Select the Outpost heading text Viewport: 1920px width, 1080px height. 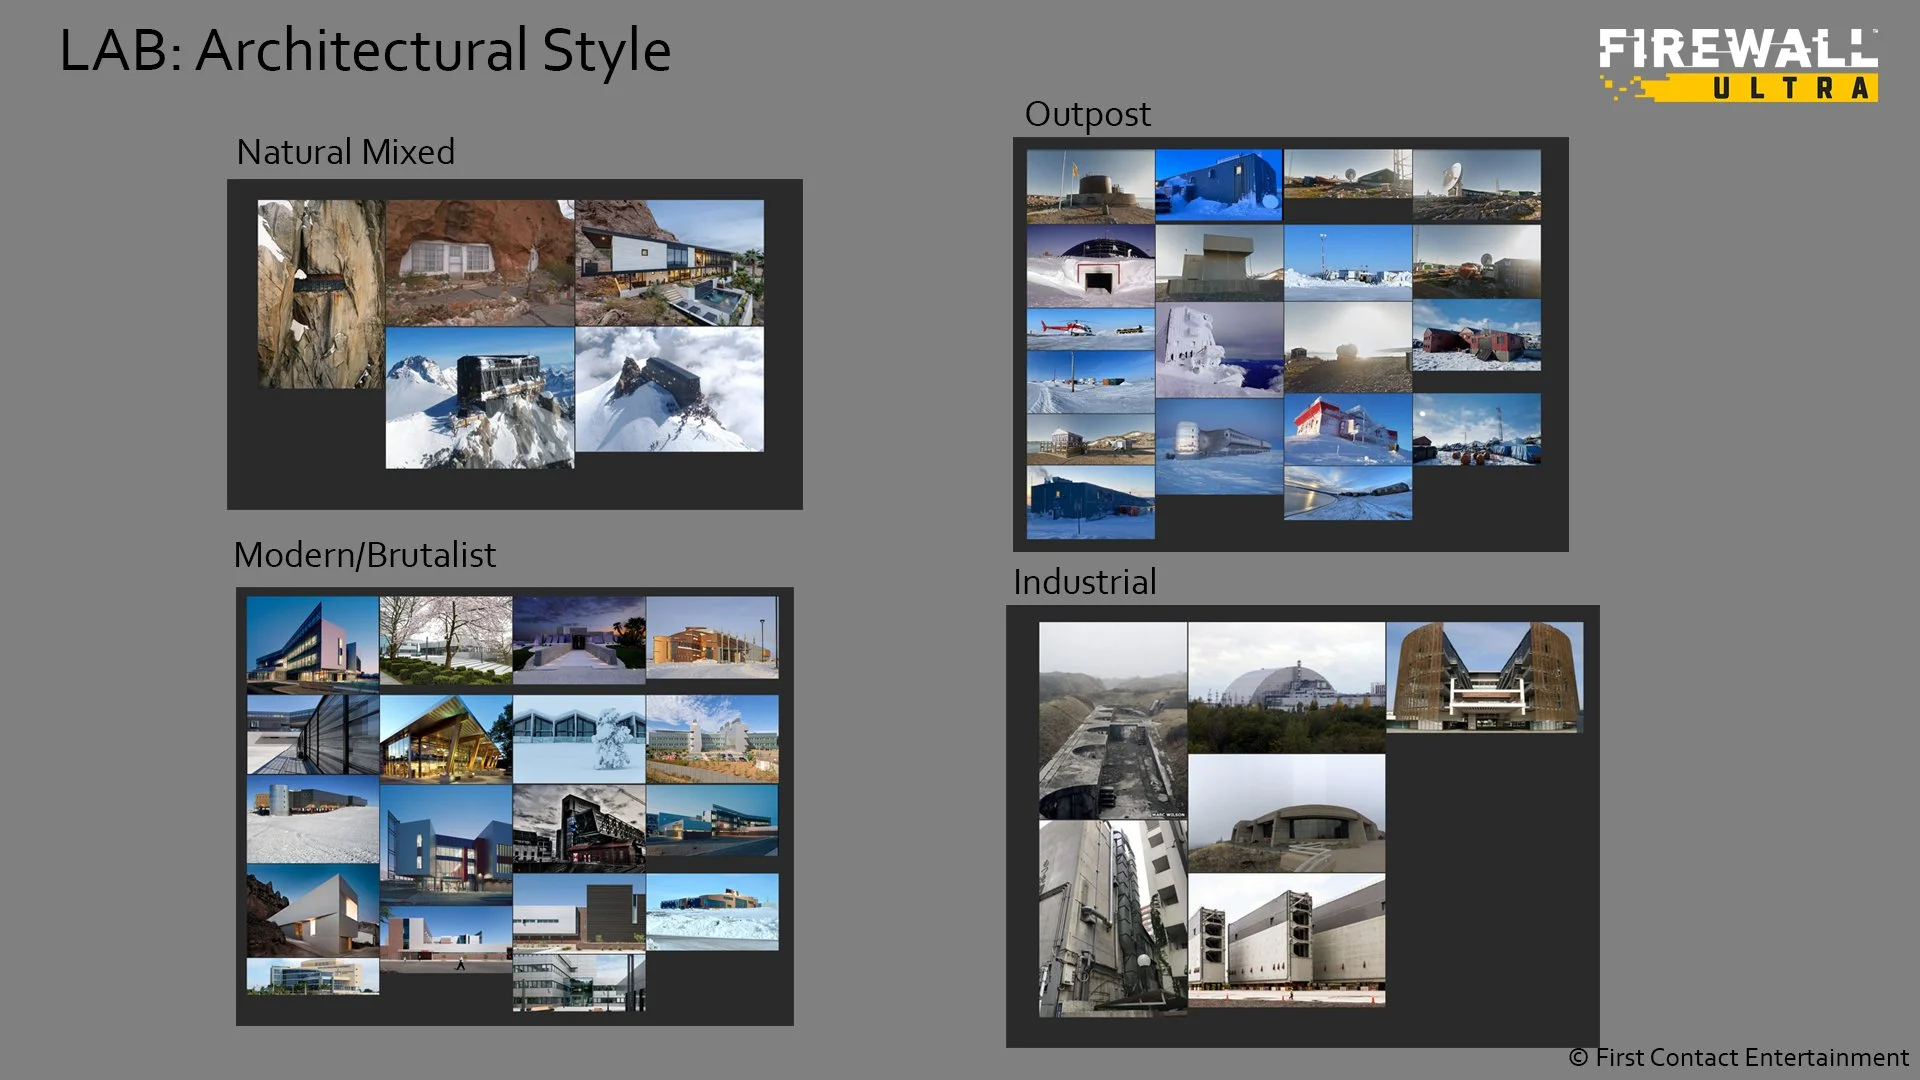point(1087,114)
